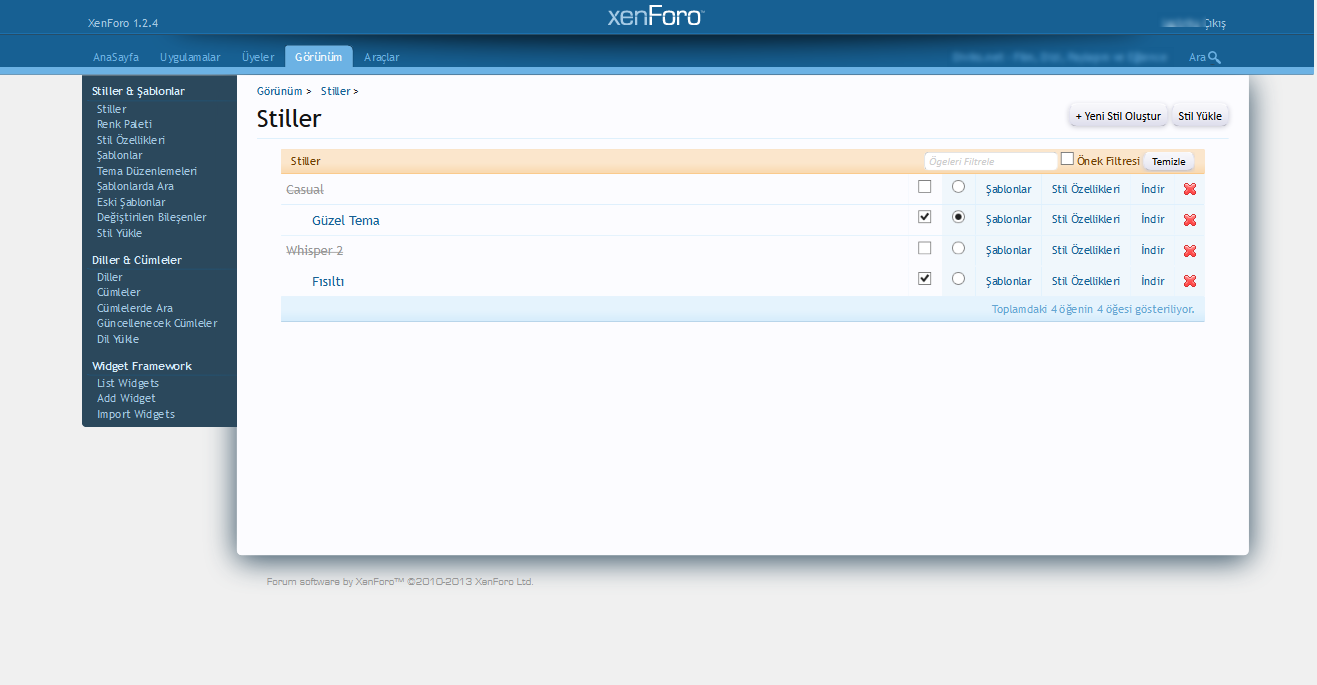The width and height of the screenshot is (1317, 685).
Task: Focus the Ögeleri Filtrele input field
Action: pos(989,161)
